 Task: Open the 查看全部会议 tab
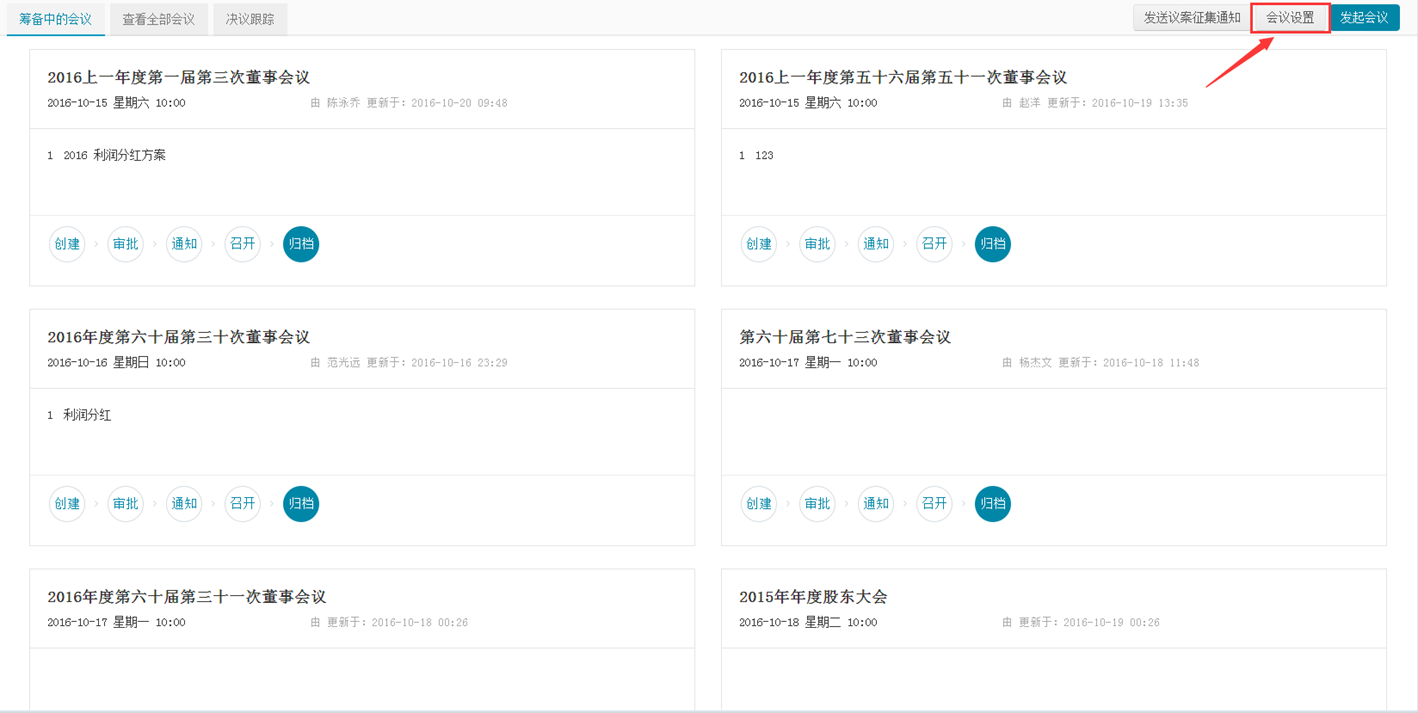(158, 19)
